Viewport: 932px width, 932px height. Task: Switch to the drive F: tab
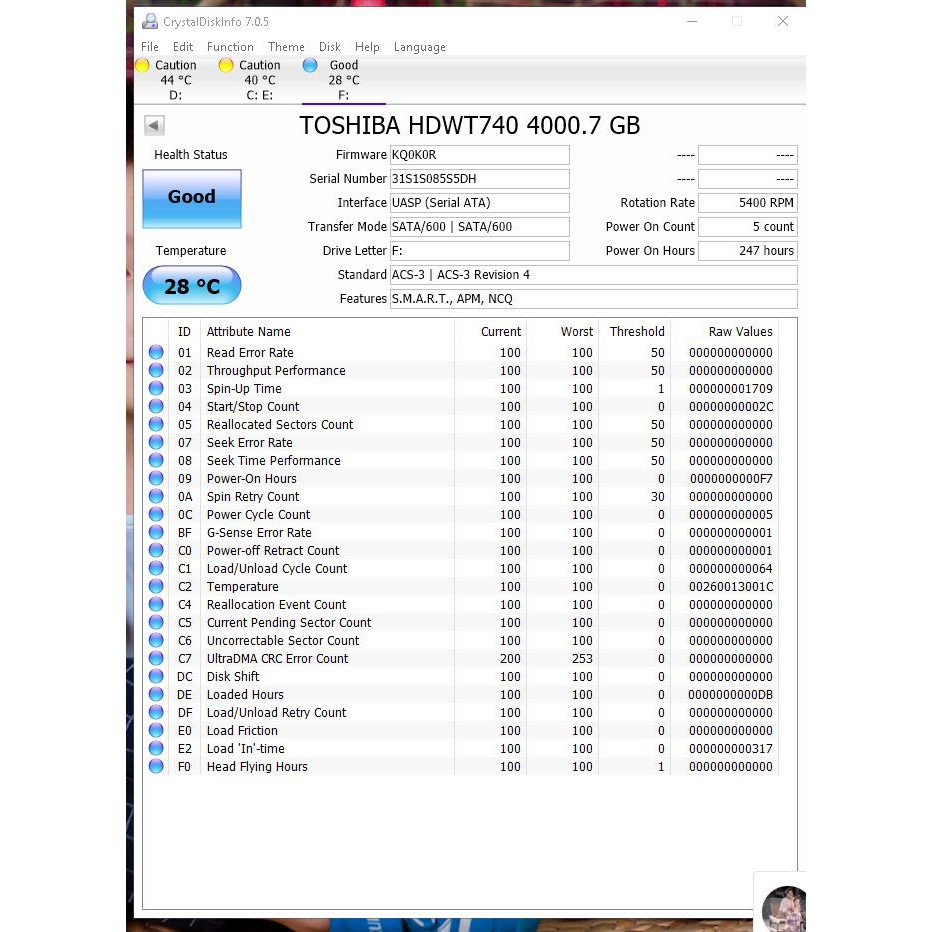[343, 79]
